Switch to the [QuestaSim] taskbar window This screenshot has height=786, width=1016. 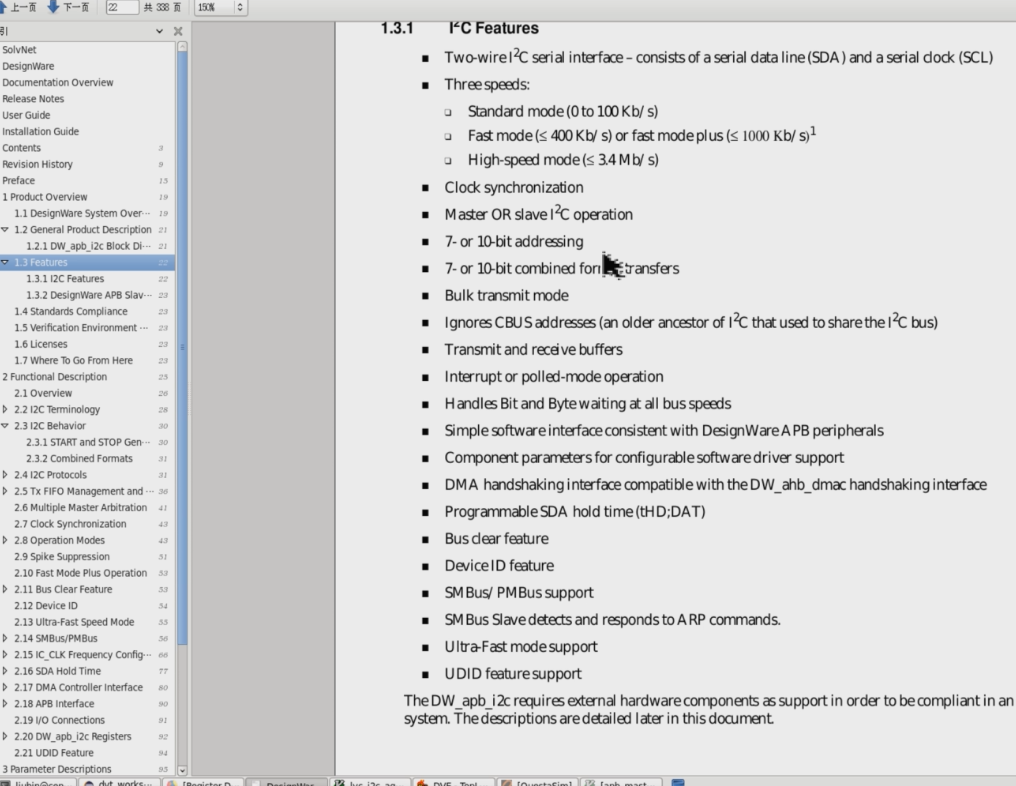pyautogui.click(x=537, y=783)
